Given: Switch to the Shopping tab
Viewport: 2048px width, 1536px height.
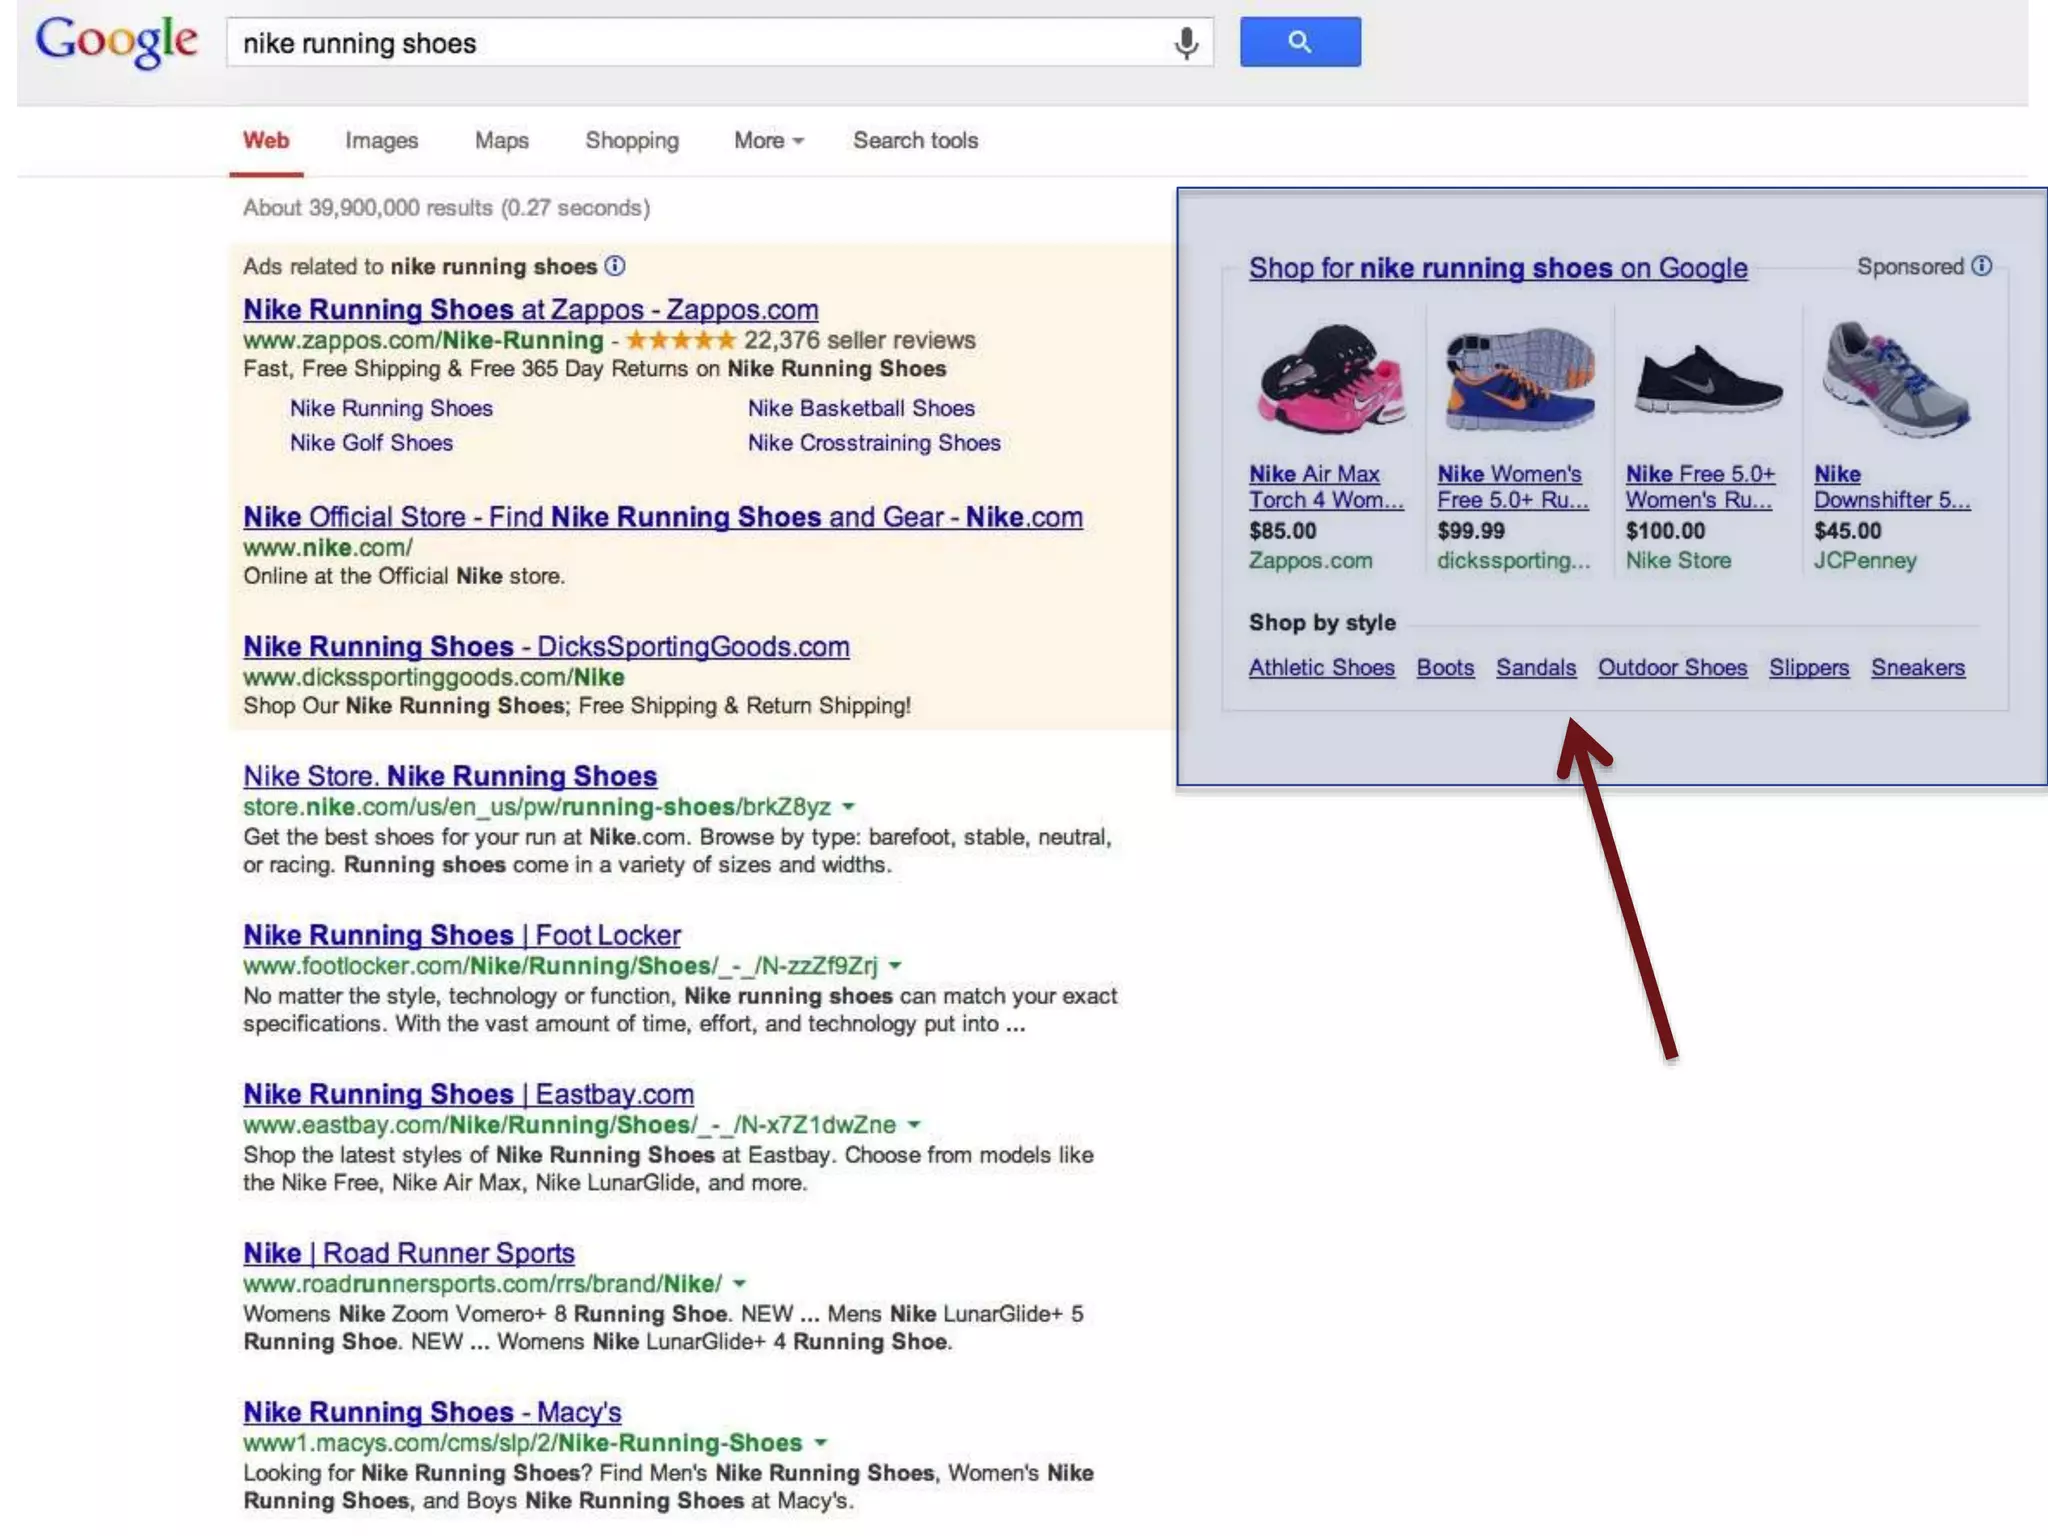Looking at the screenshot, I should coord(631,141).
